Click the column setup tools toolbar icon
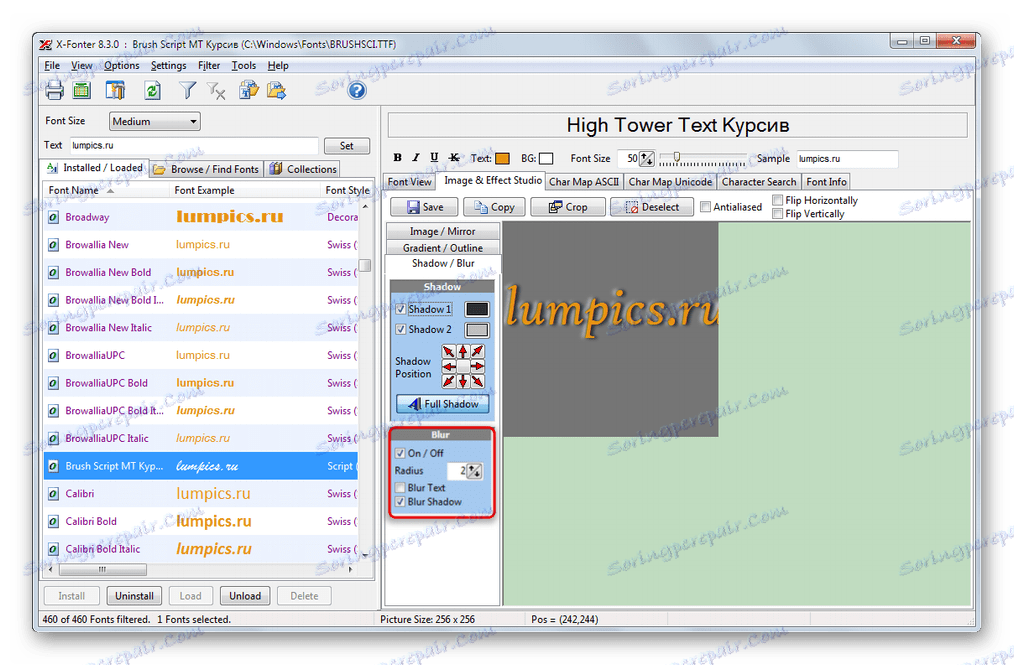The image size is (1014, 665). pos(116,90)
